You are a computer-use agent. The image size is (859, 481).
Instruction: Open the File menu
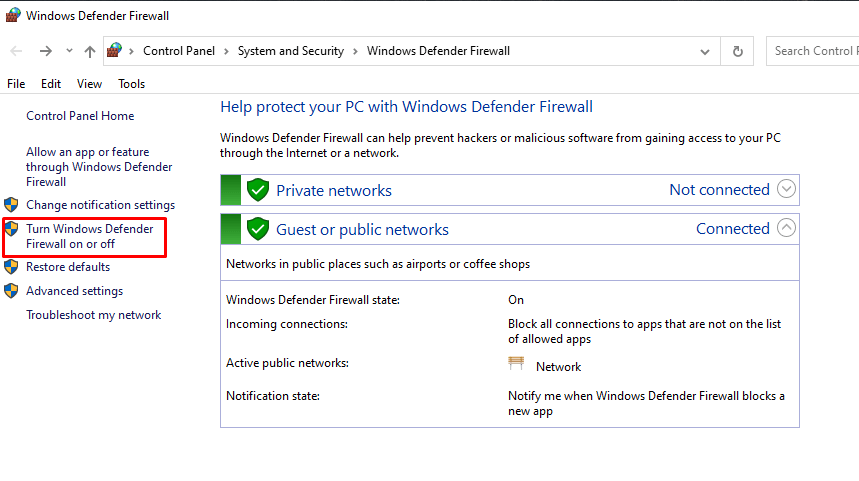coord(16,84)
